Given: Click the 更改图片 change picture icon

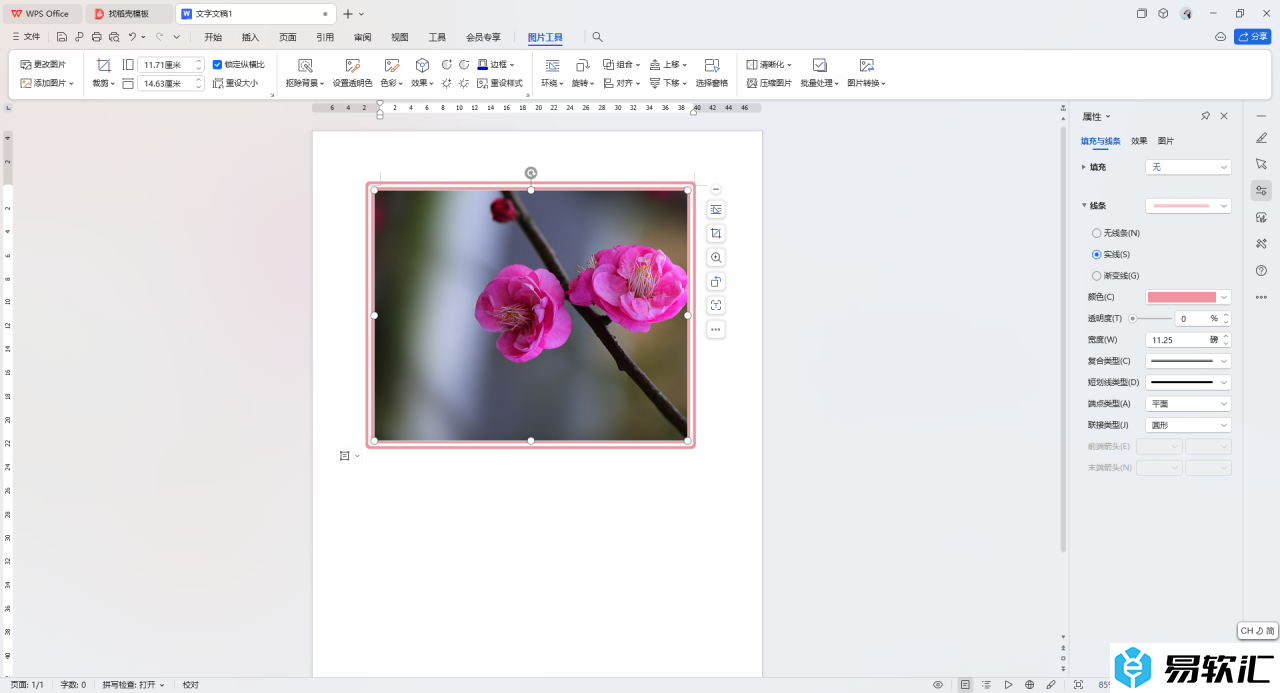Looking at the screenshot, I should (x=26, y=64).
